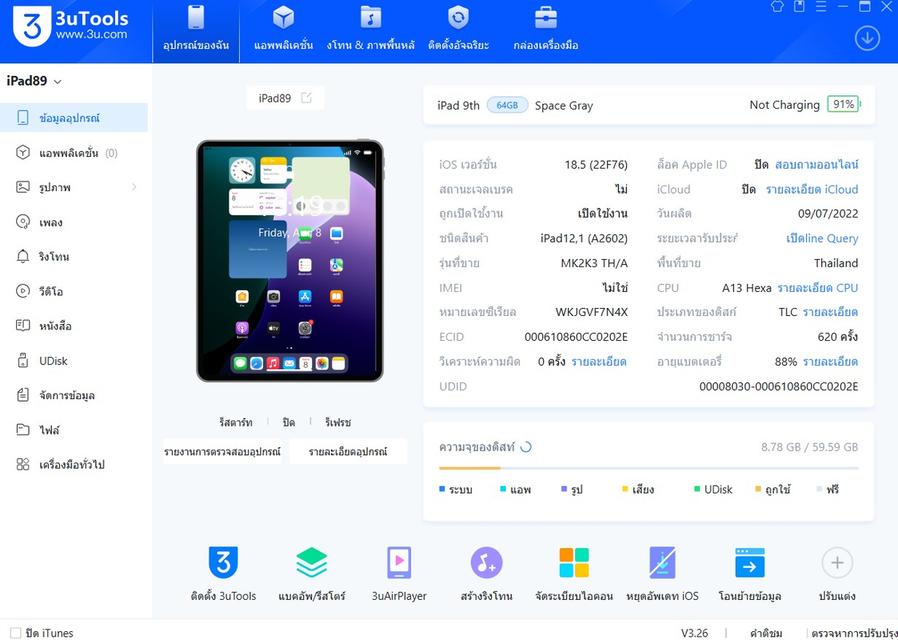Image resolution: width=898 pixels, height=640 pixels.
Task: Click the disk capacity refresh spinner icon
Action: tap(526, 447)
